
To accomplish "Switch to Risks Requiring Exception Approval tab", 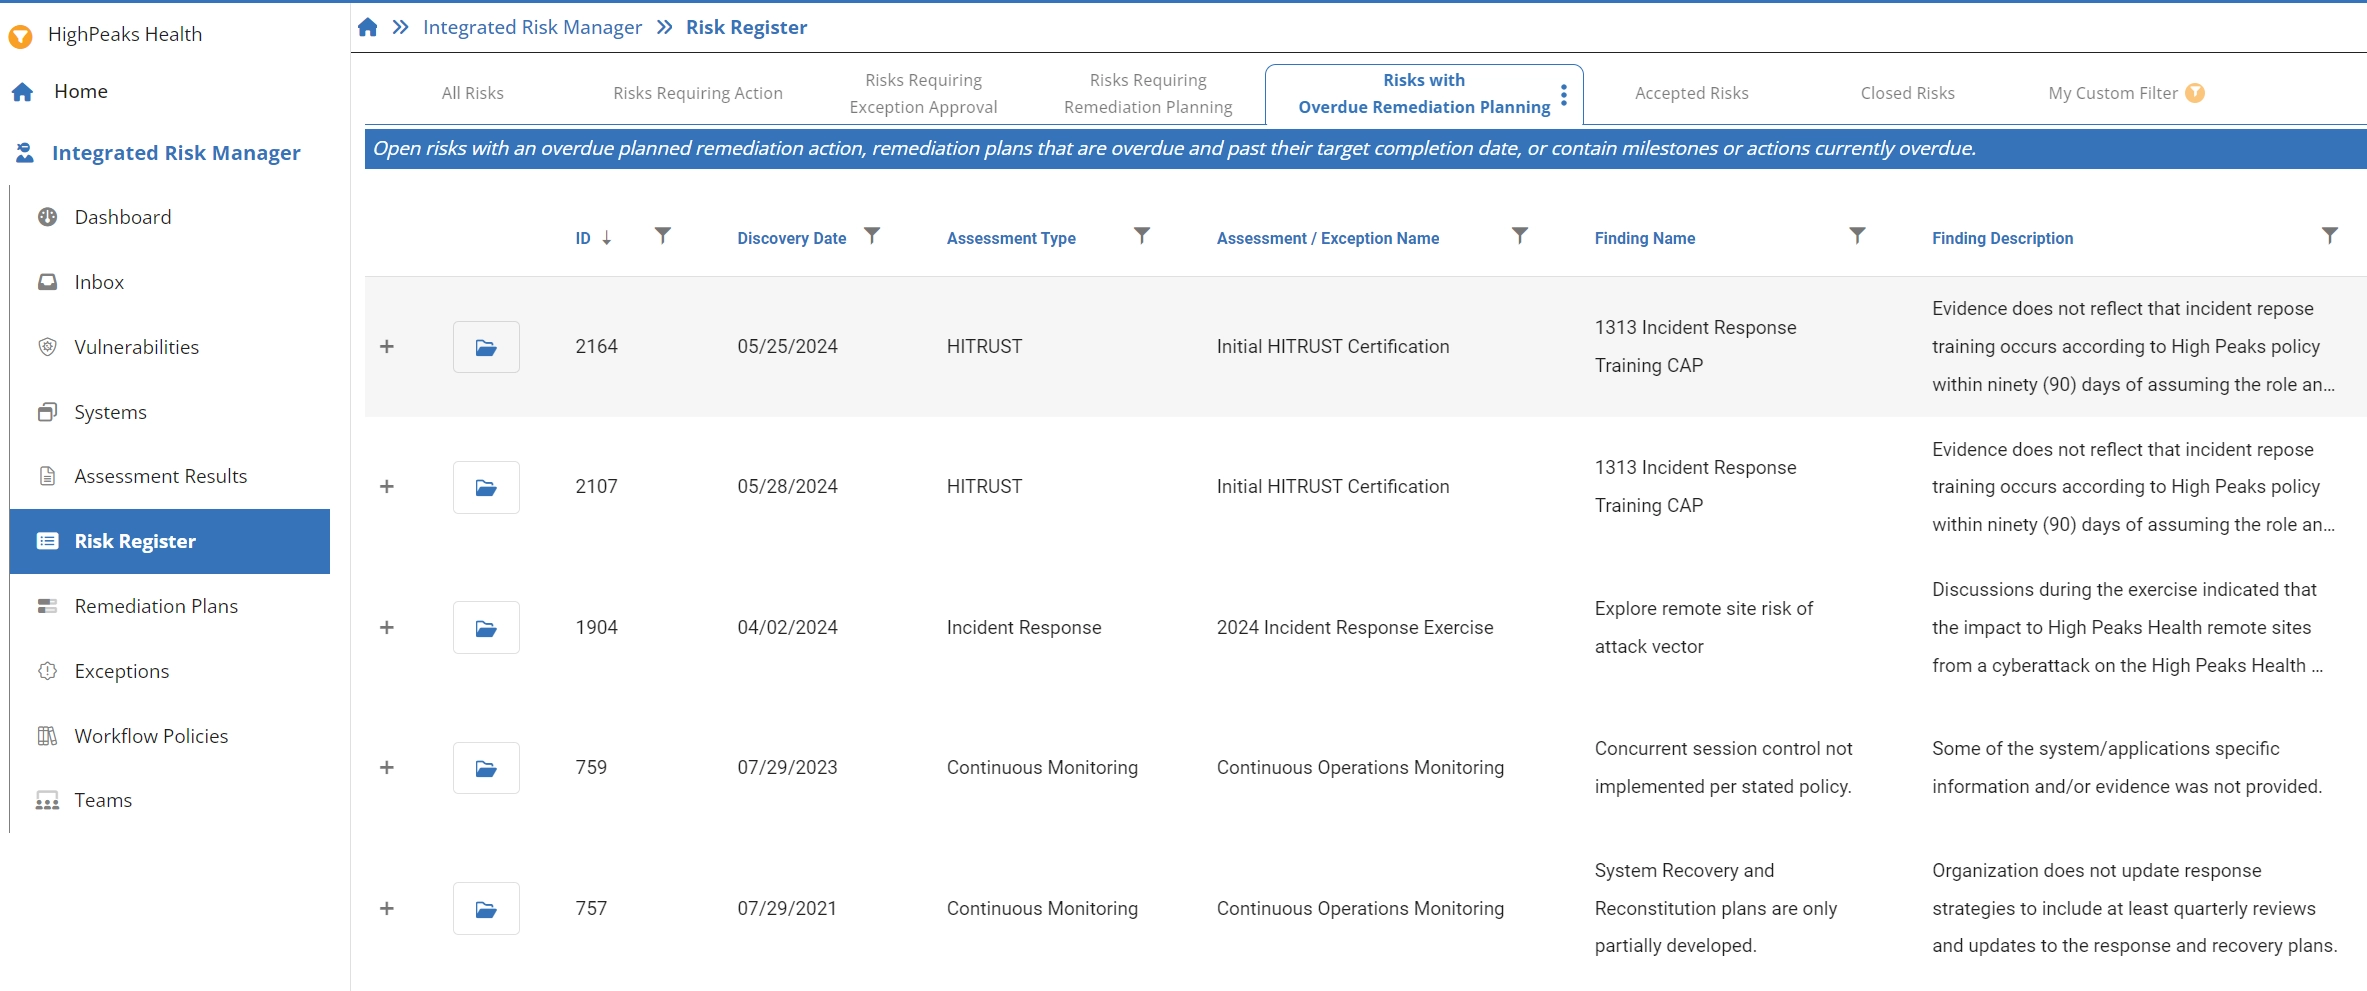I will (923, 93).
